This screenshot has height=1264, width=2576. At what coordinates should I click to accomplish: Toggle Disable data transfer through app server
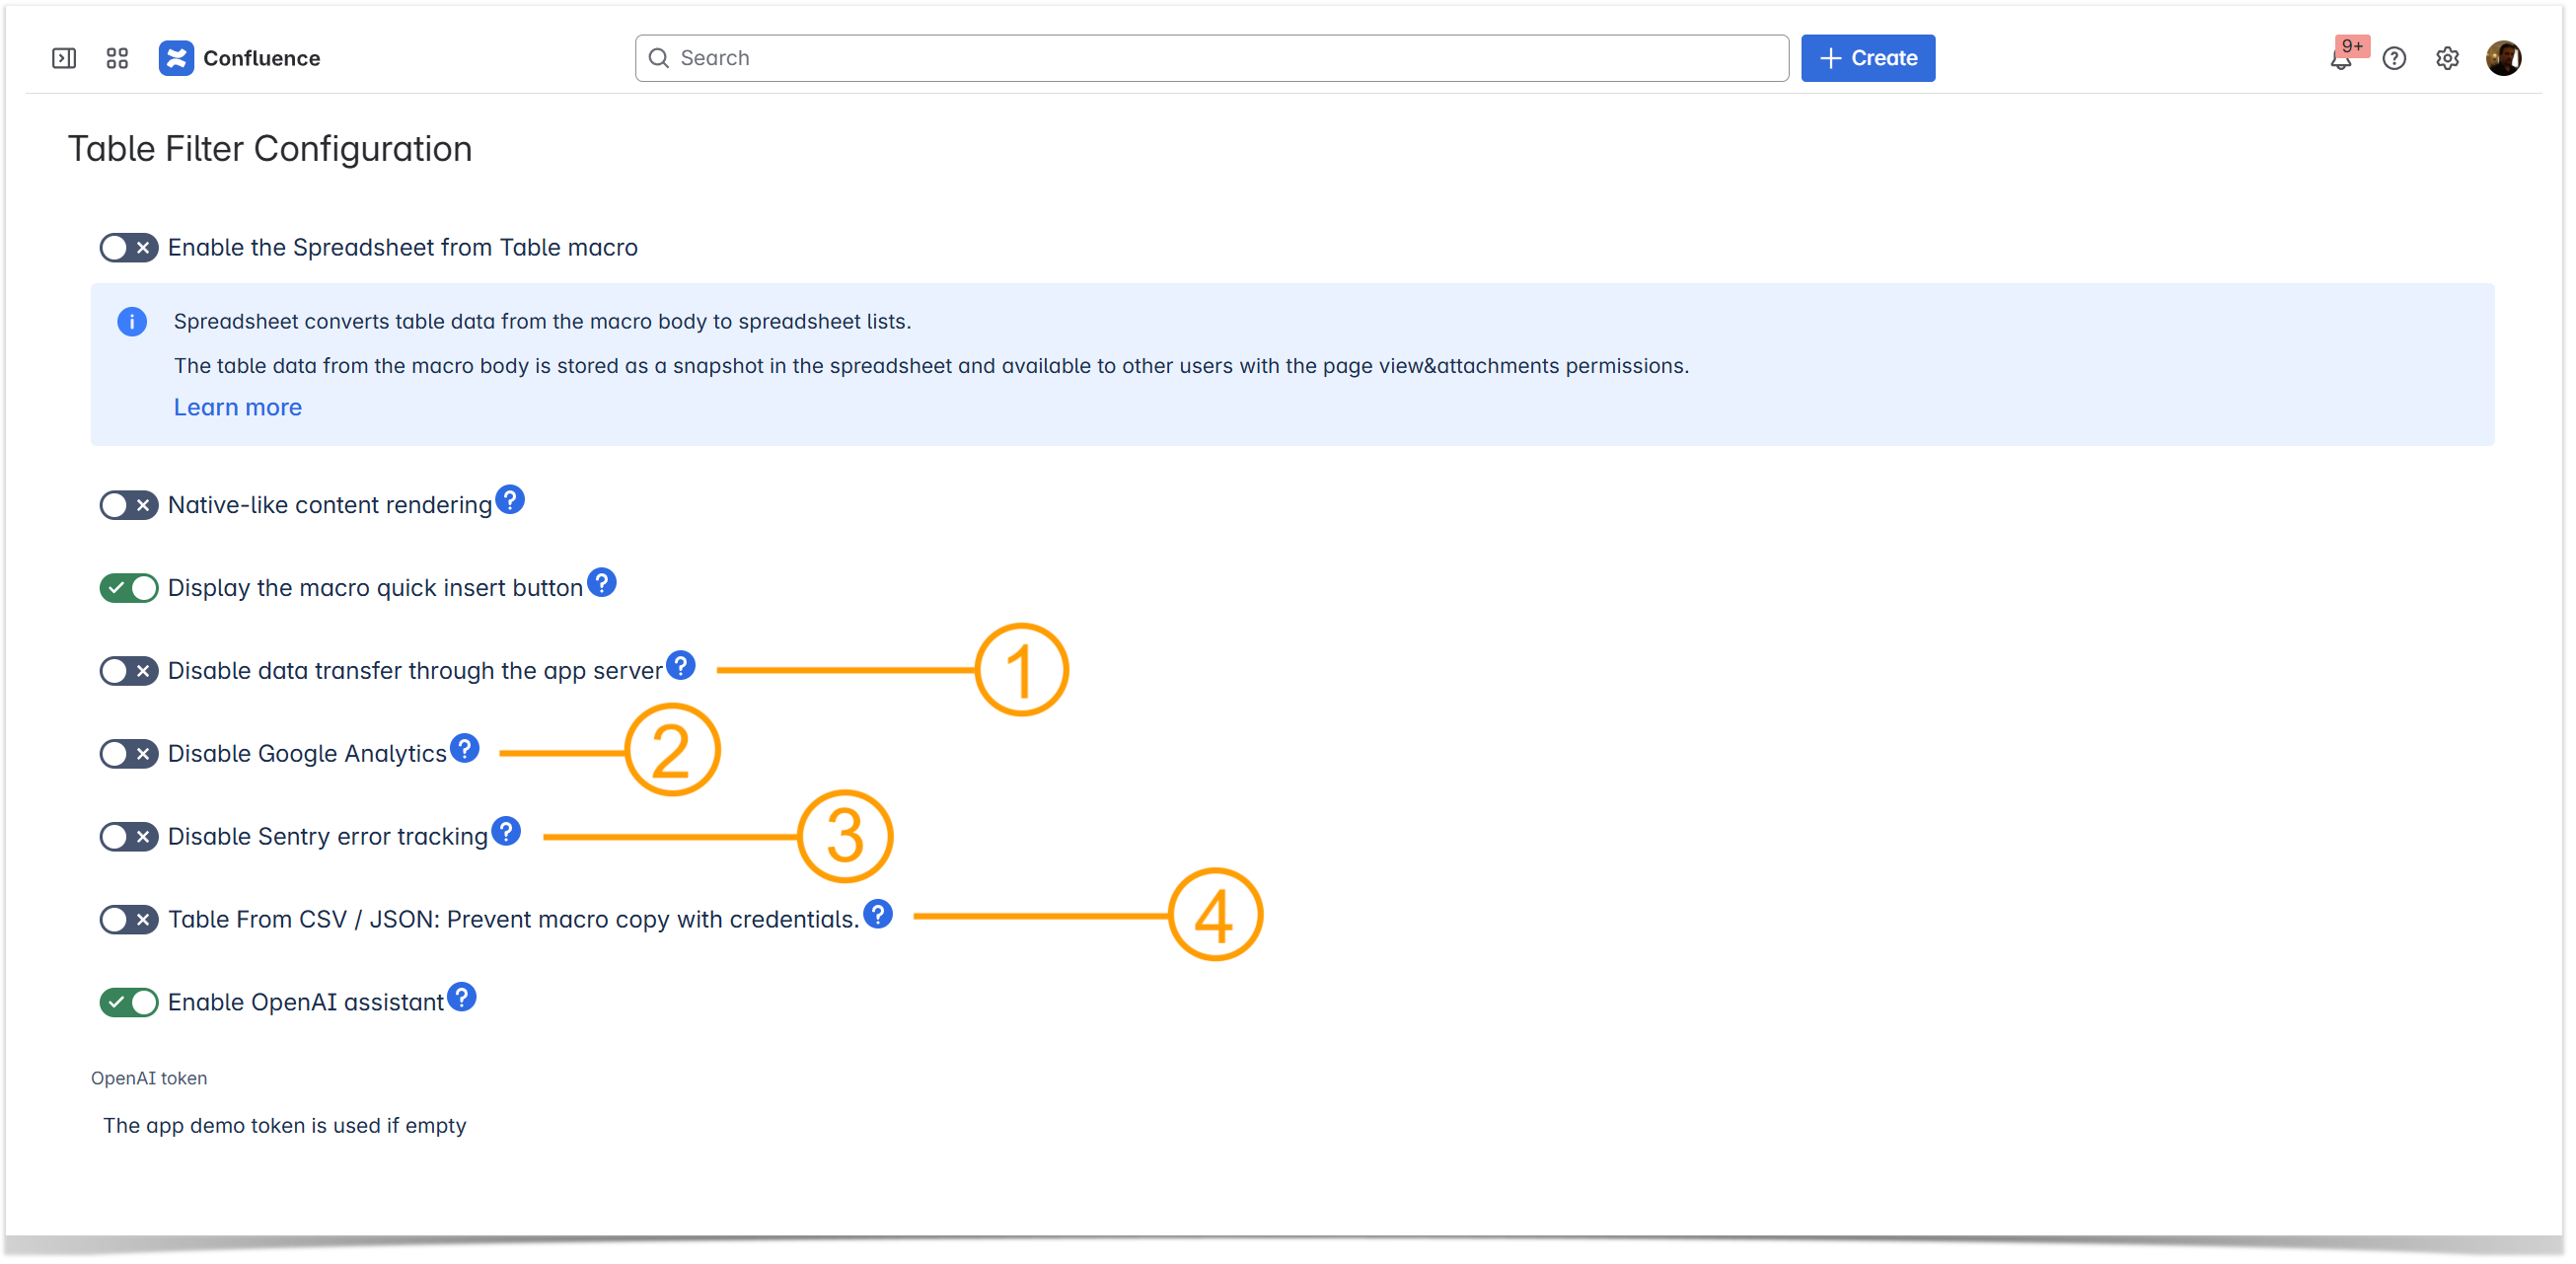click(x=129, y=671)
